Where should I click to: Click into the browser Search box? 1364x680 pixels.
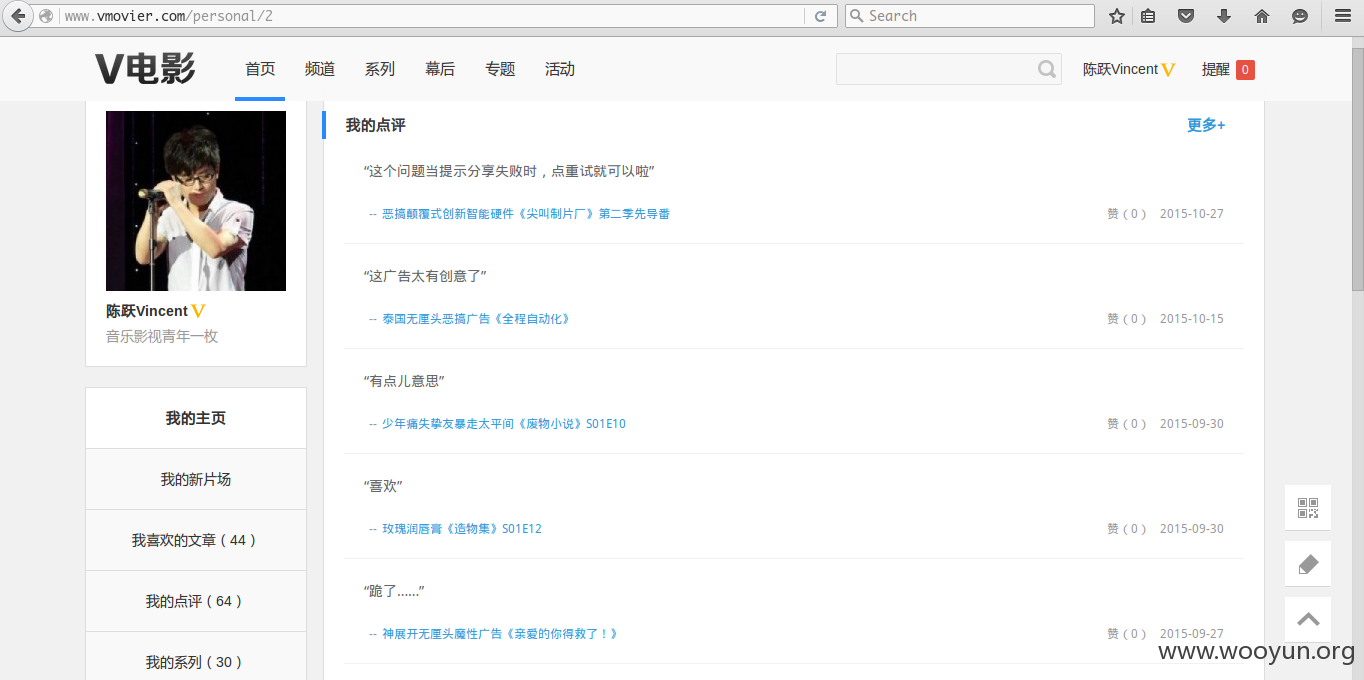coord(970,16)
